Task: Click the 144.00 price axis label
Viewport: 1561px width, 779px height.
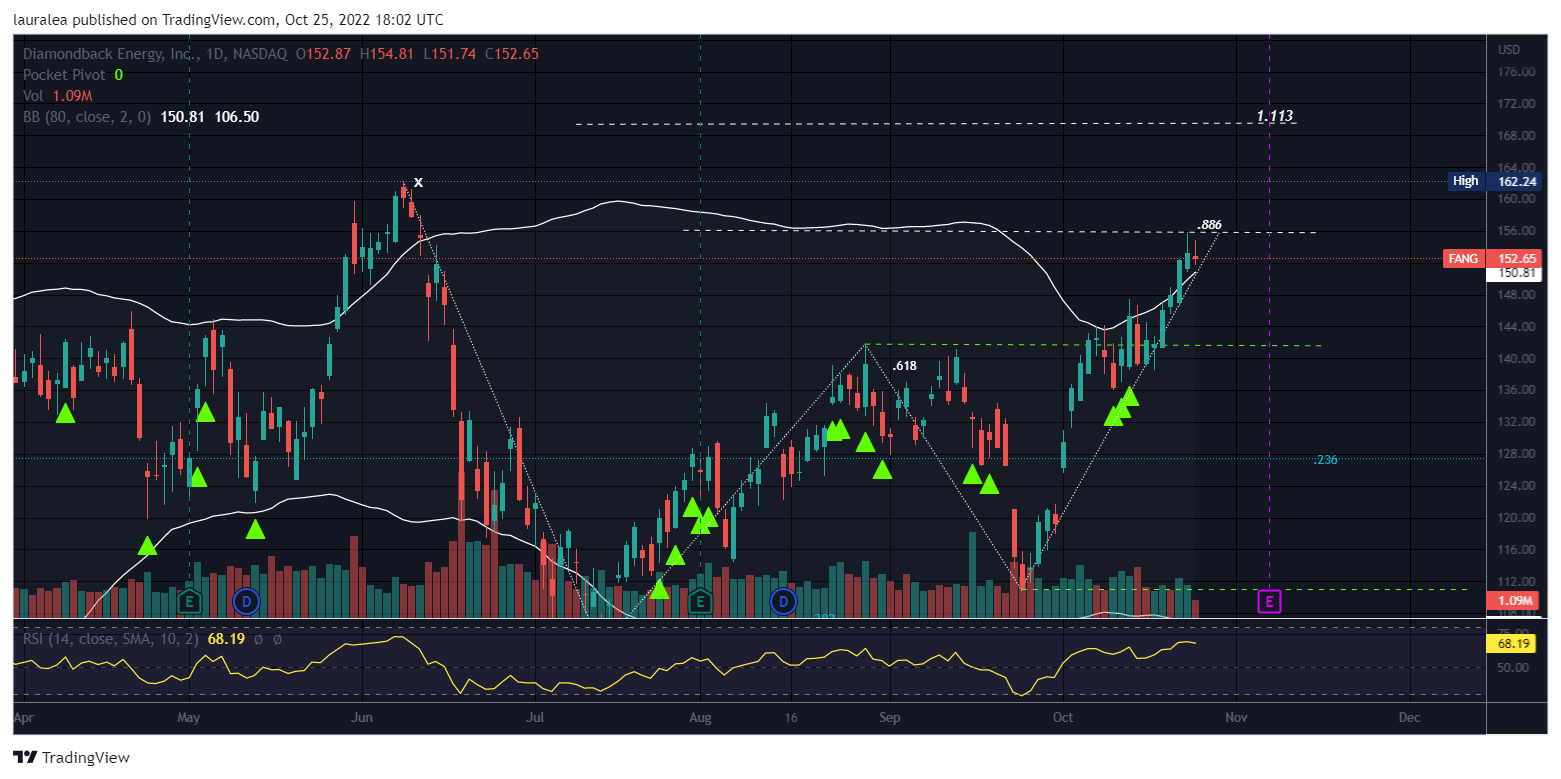Action: 1516,327
